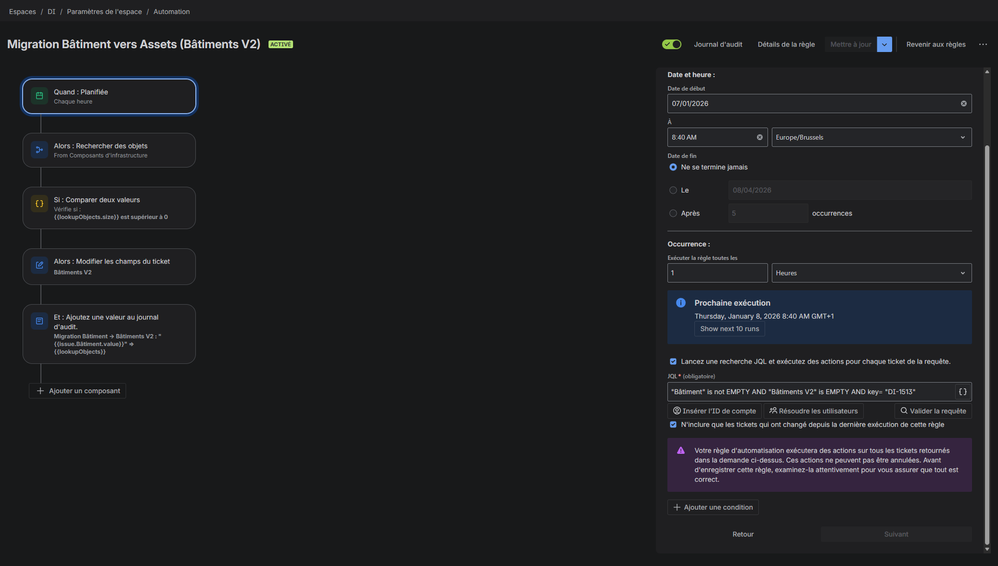Click the Retour button
998x566 pixels.
click(x=743, y=534)
